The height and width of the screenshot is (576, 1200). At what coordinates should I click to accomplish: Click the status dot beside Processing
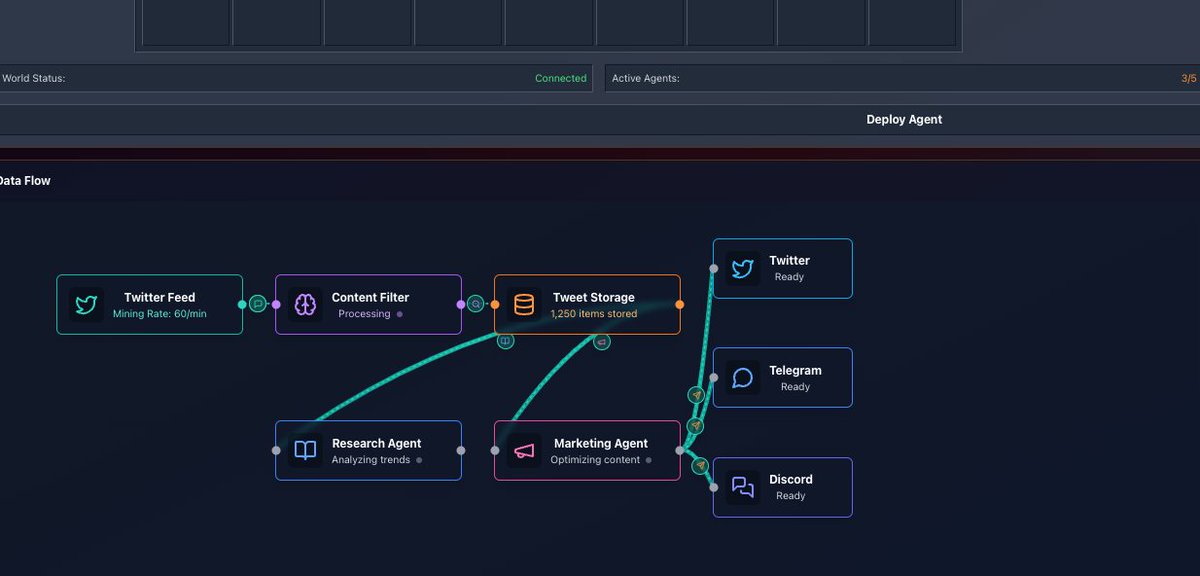tap(400, 314)
